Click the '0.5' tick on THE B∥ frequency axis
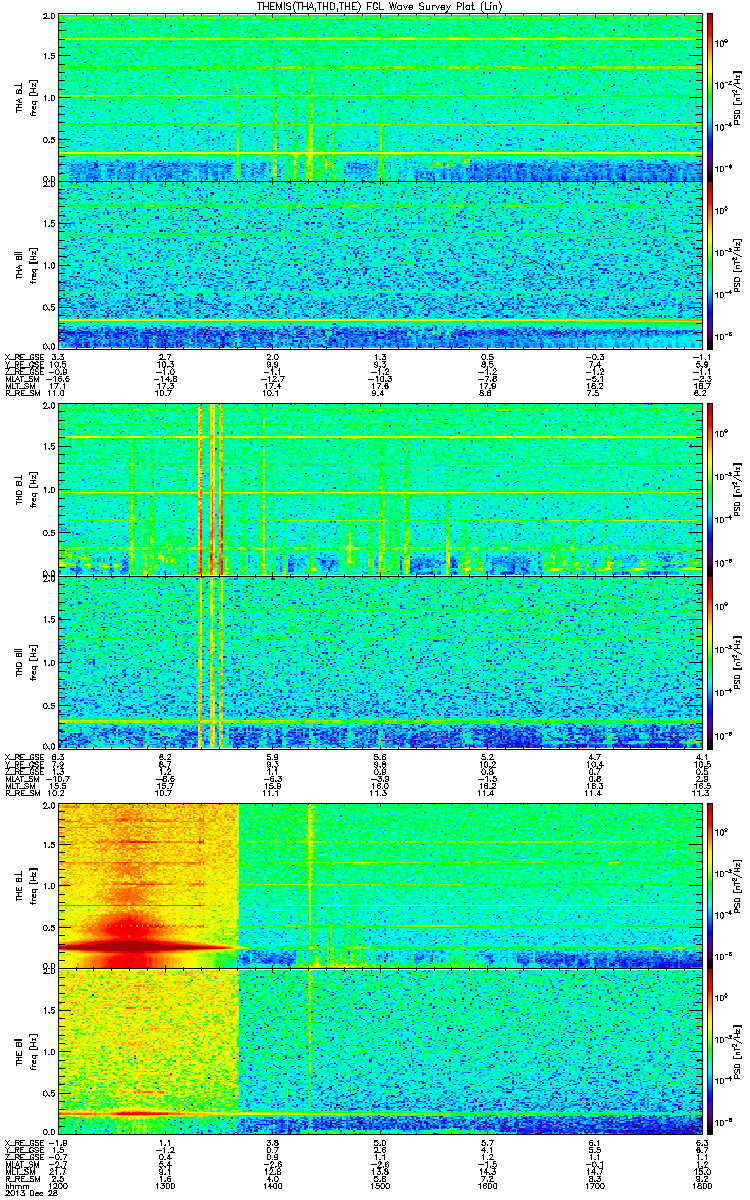 point(49,1095)
